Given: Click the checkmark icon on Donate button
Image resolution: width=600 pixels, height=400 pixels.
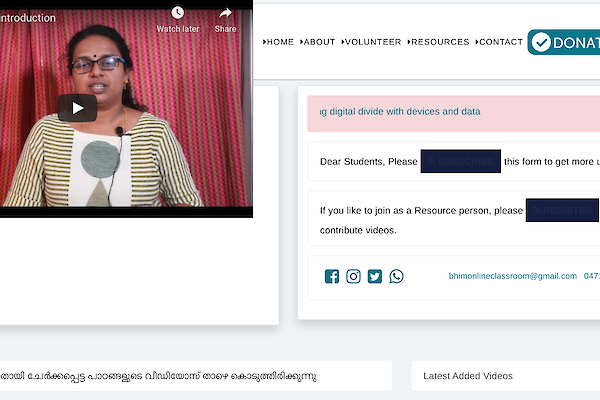Looking at the screenshot, I should click(x=541, y=42).
